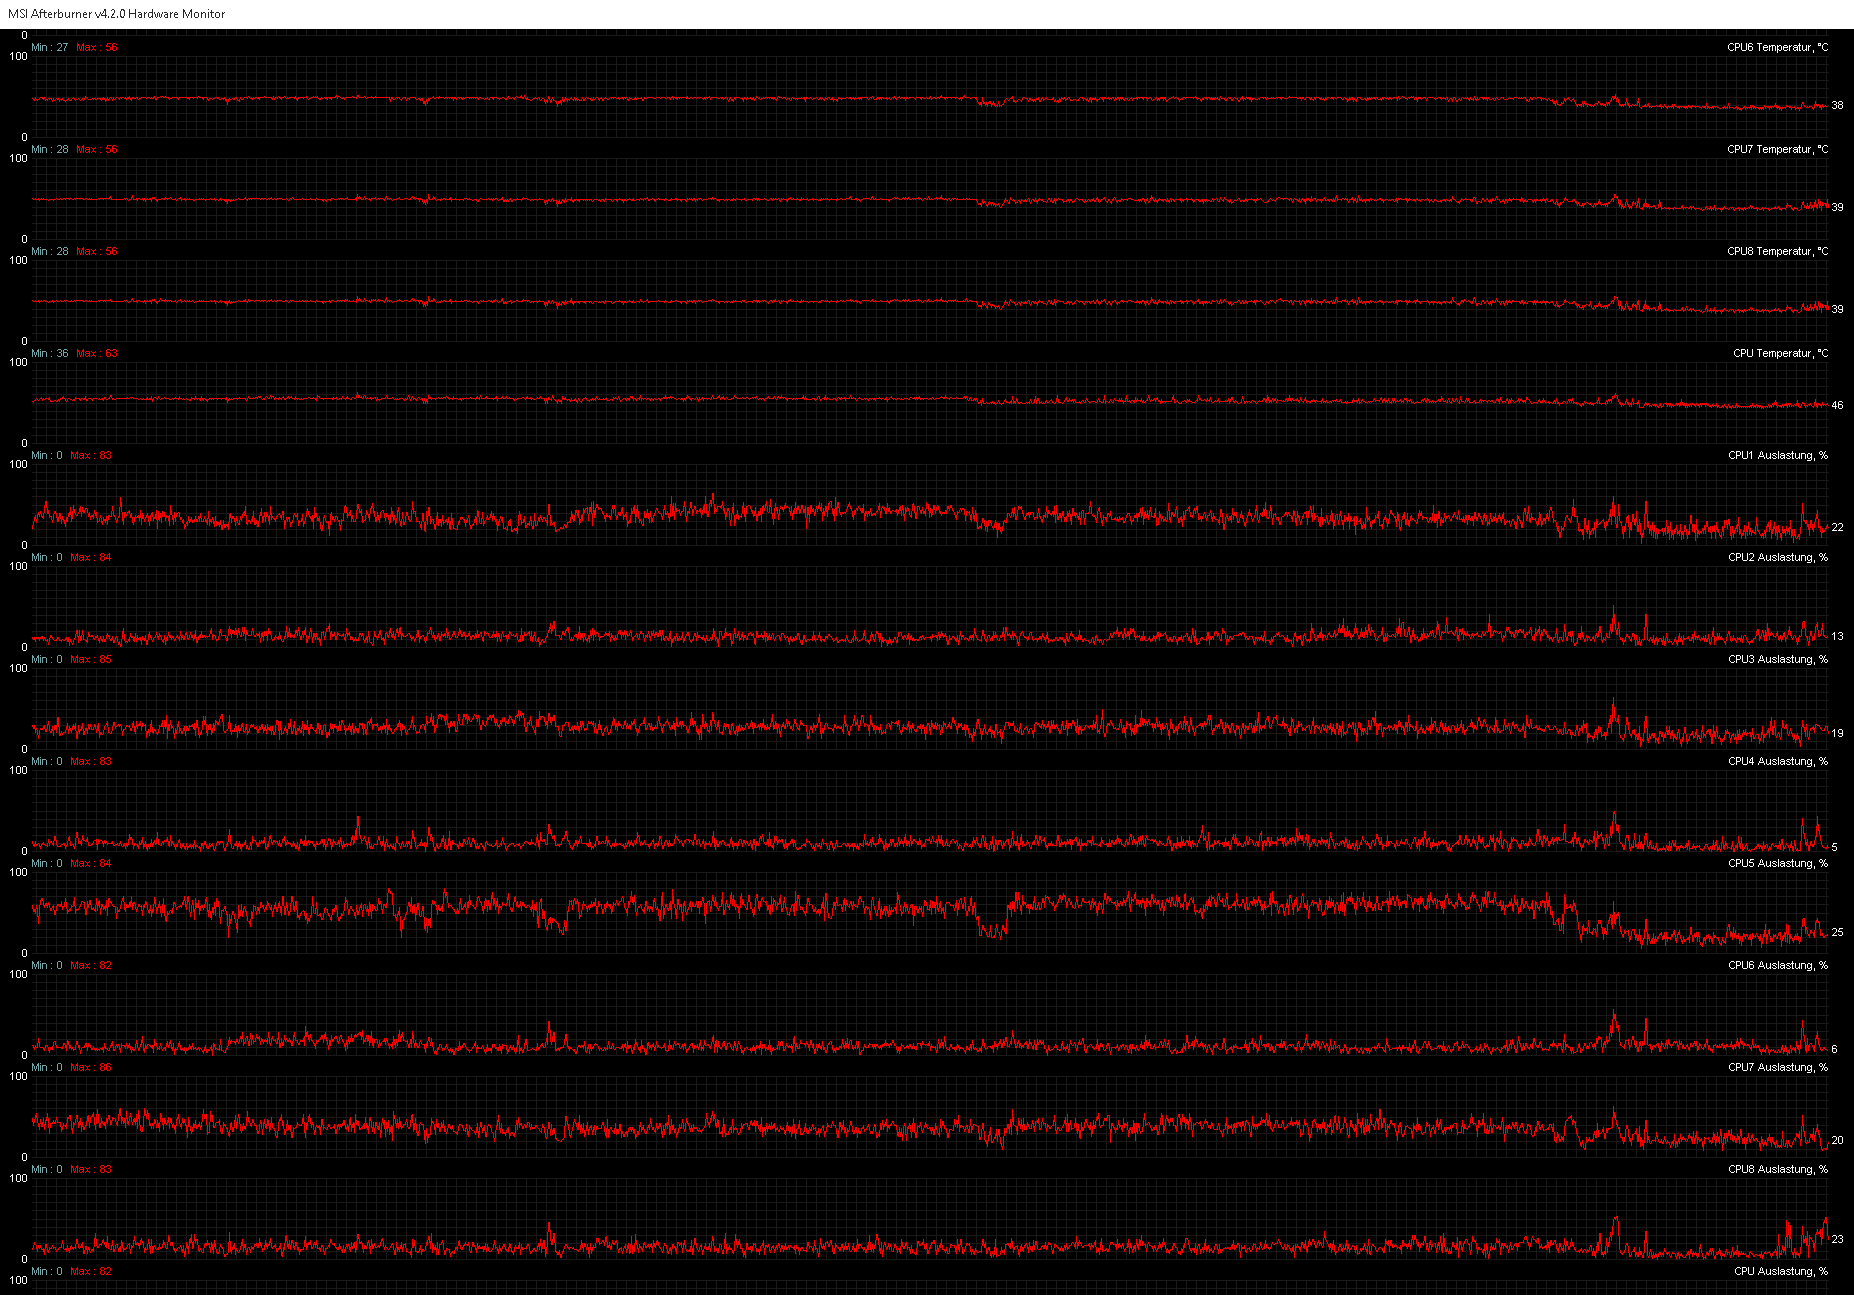1854x1295 pixels.
Task: Select the CPU6 Temperatur current value 38
Action: coord(1837,105)
